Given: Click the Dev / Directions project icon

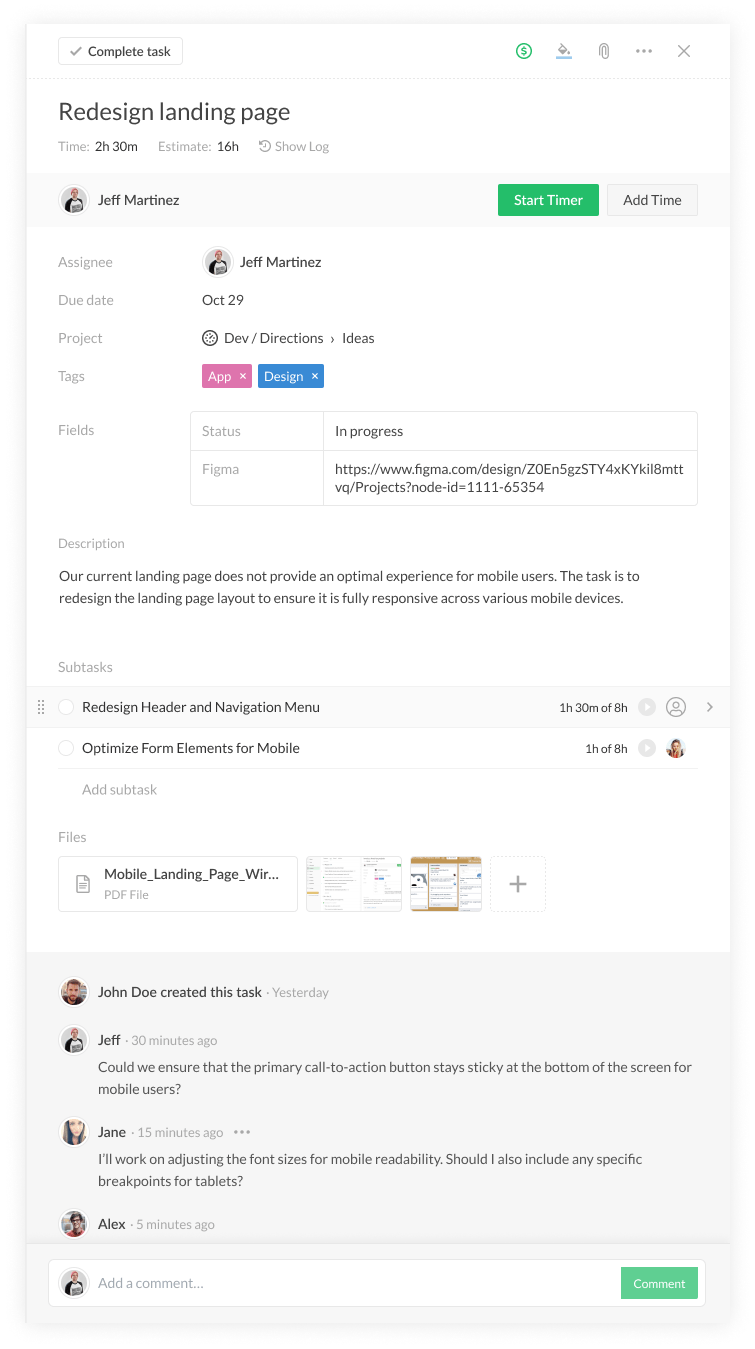Looking at the screenshot, I should (210, 338).
